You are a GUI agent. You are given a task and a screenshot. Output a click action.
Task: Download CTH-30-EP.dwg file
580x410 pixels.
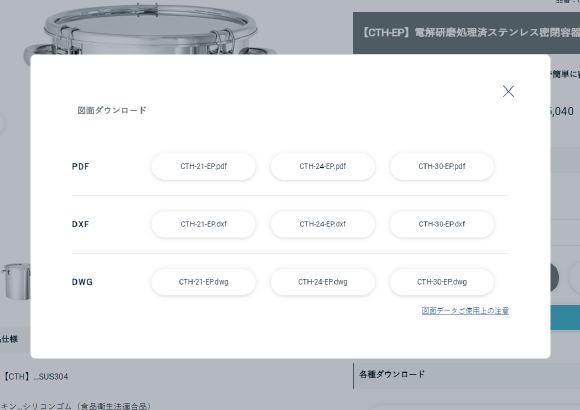pos(442,282)
